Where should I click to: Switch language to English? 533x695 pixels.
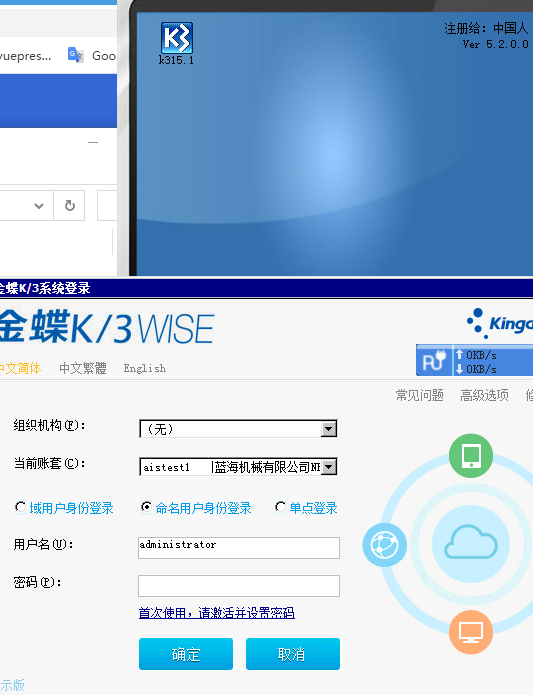[145, 368]
